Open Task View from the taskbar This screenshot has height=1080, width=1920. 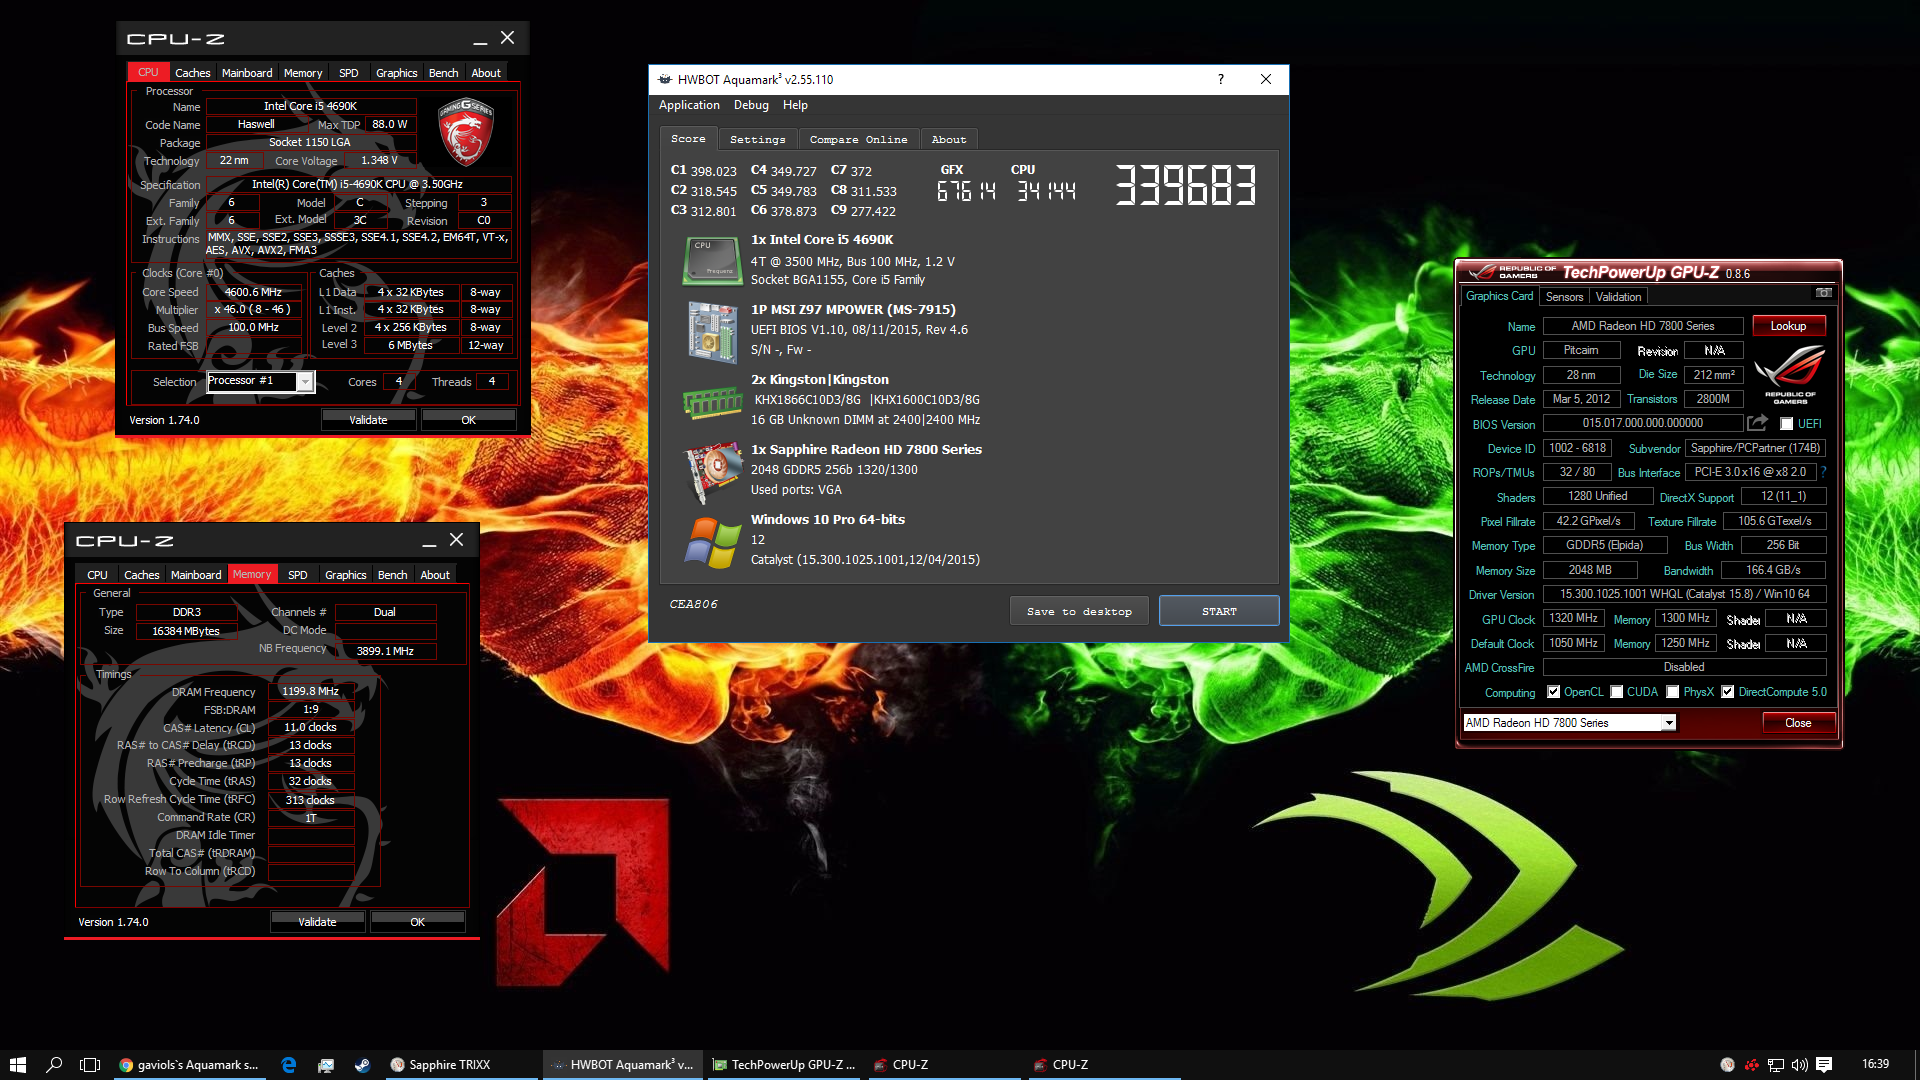tap(90, 1065)
